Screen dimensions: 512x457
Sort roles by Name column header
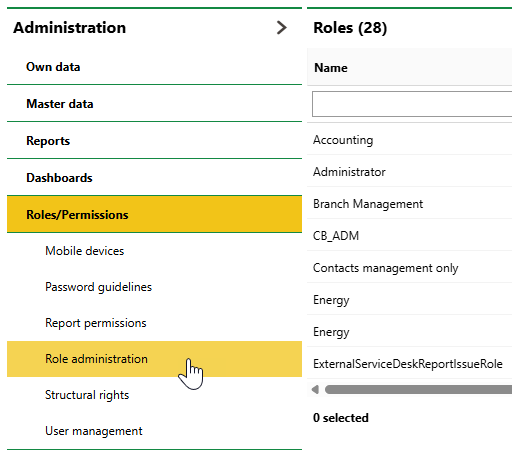[331, 68]
